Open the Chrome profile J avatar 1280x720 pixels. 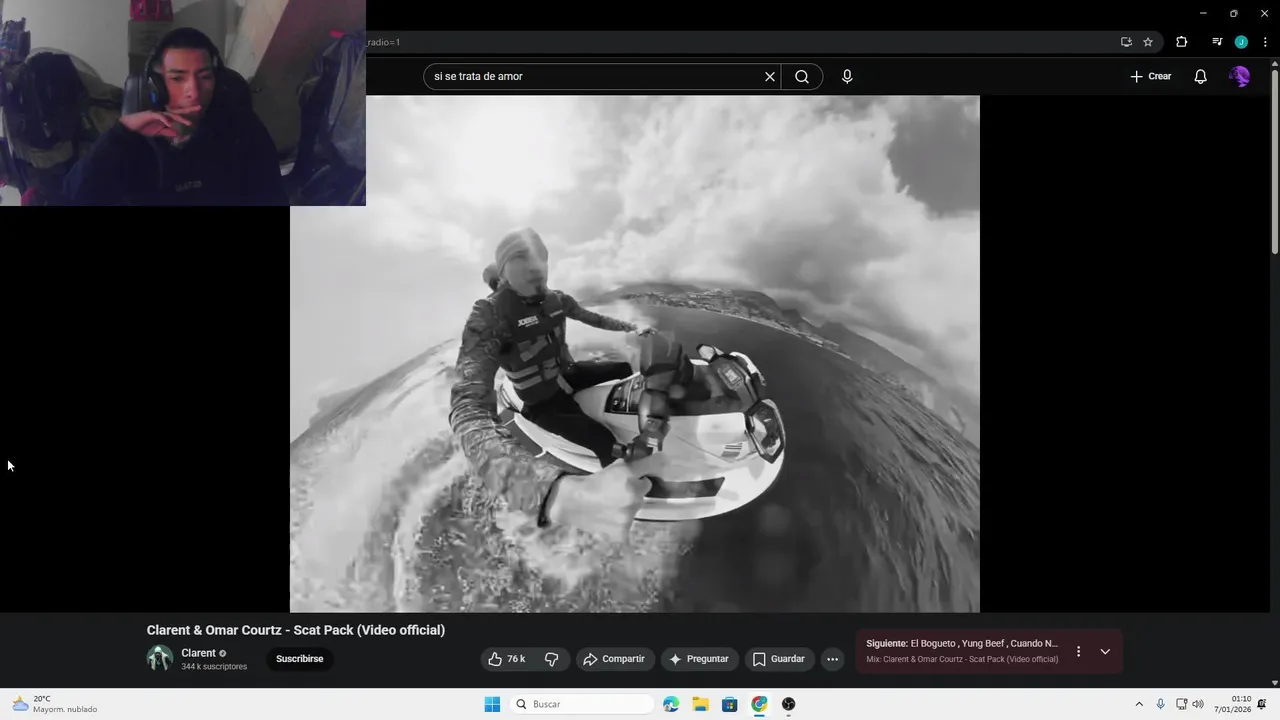coord(1241,42)
